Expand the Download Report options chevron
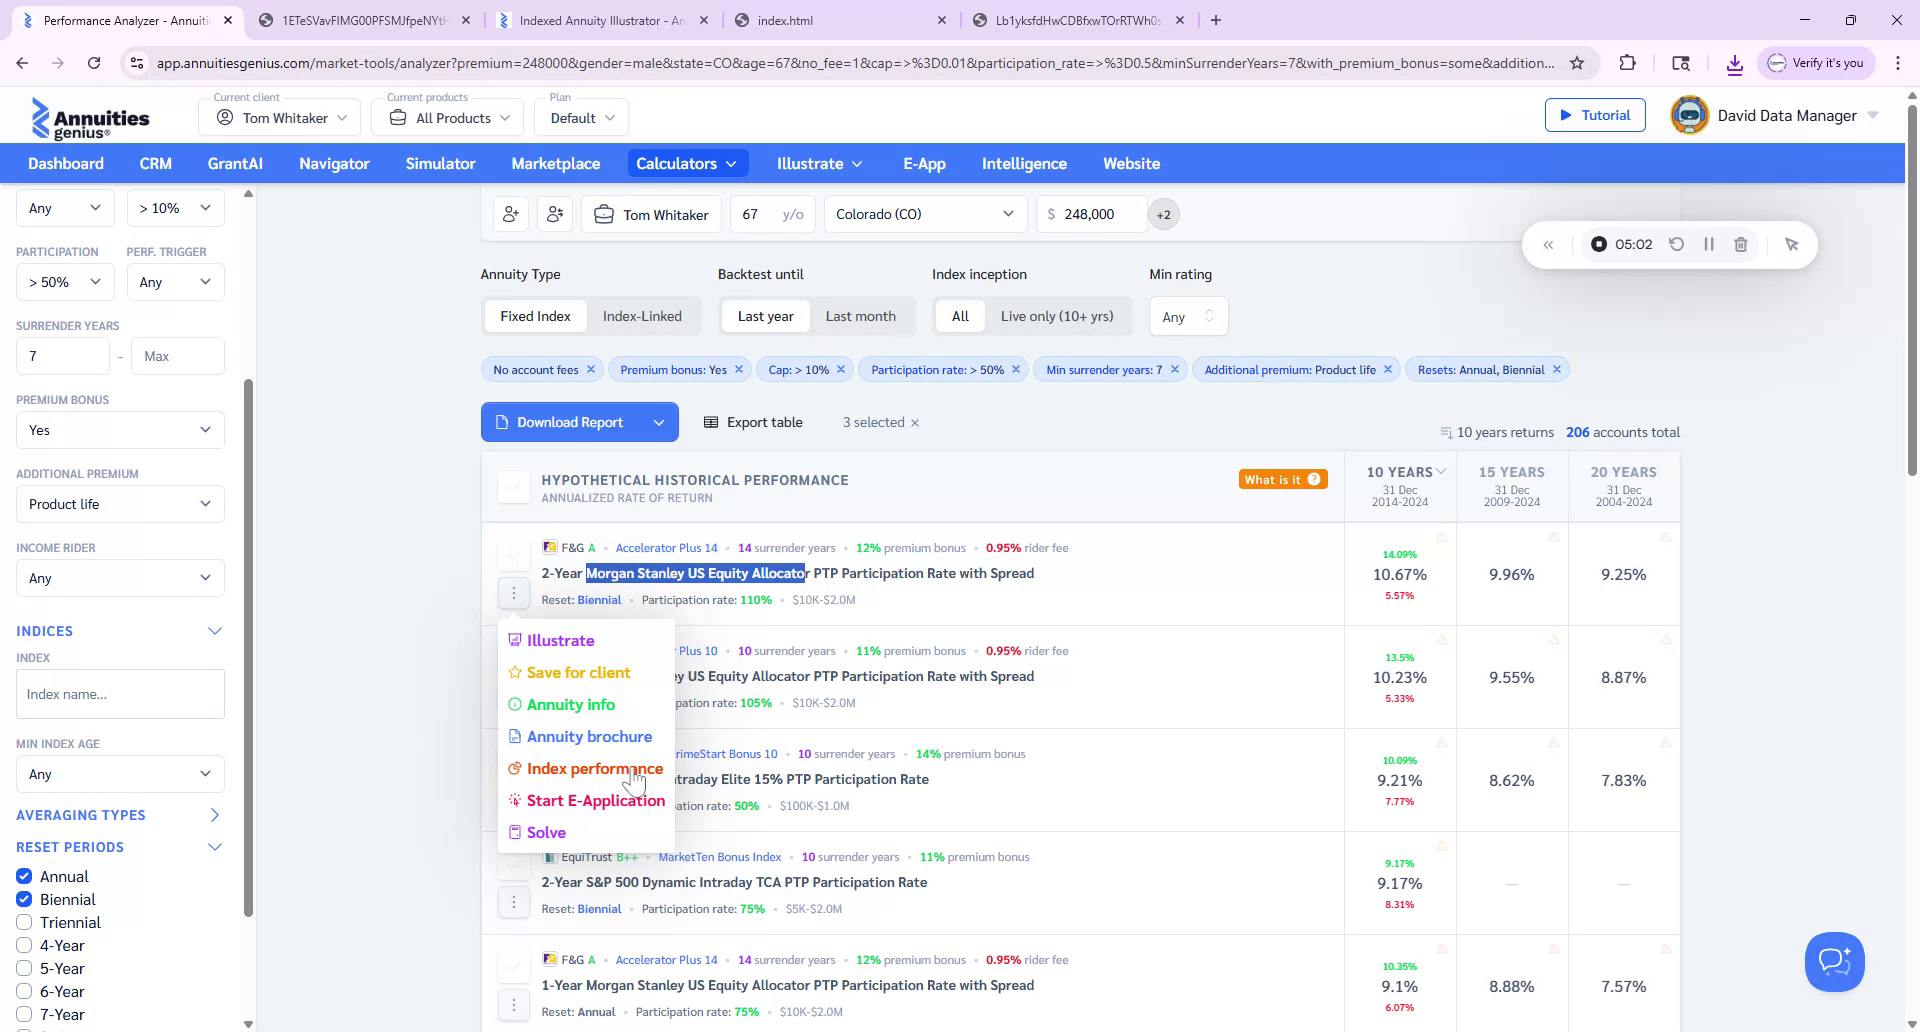This screenshot has height=1032, width=1920. (x=659, y=422)
